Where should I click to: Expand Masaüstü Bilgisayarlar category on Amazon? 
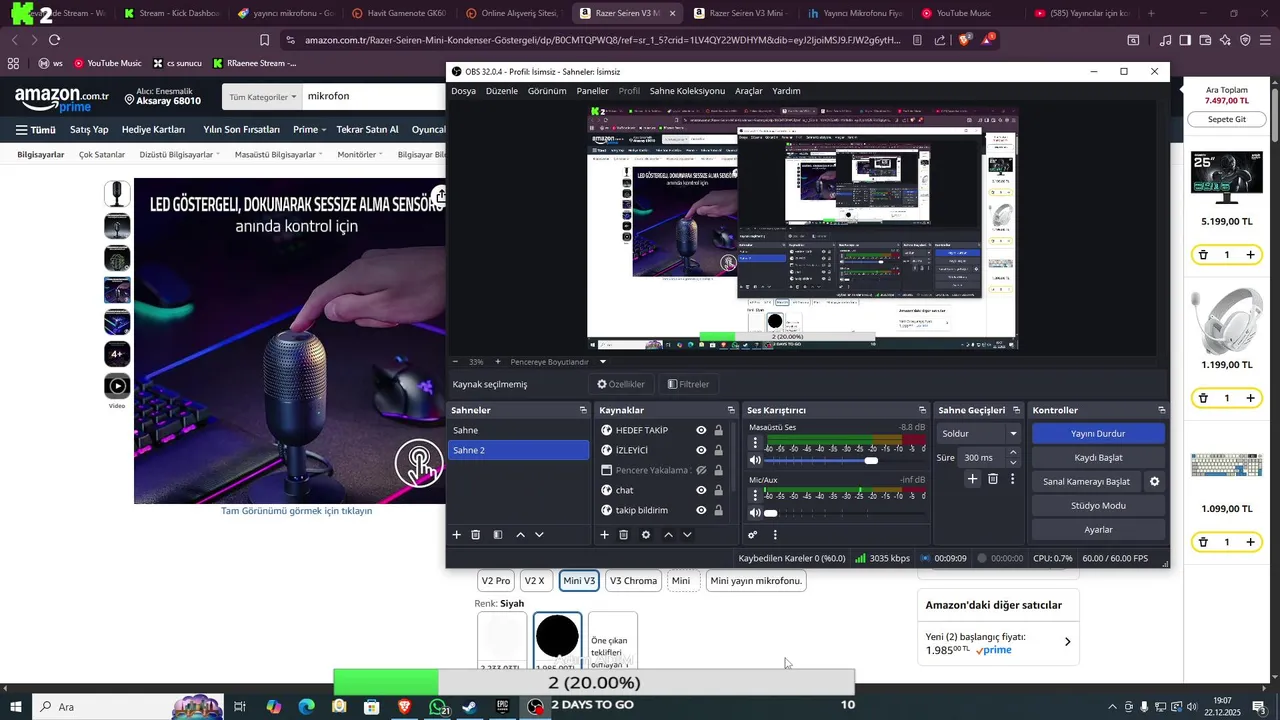tap(278, 155)
